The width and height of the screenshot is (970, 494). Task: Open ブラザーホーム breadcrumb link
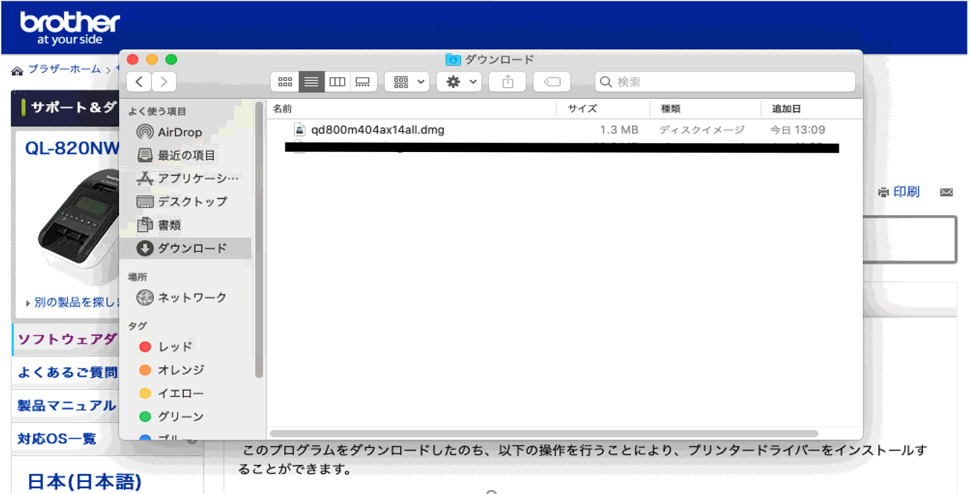point(64,69)
